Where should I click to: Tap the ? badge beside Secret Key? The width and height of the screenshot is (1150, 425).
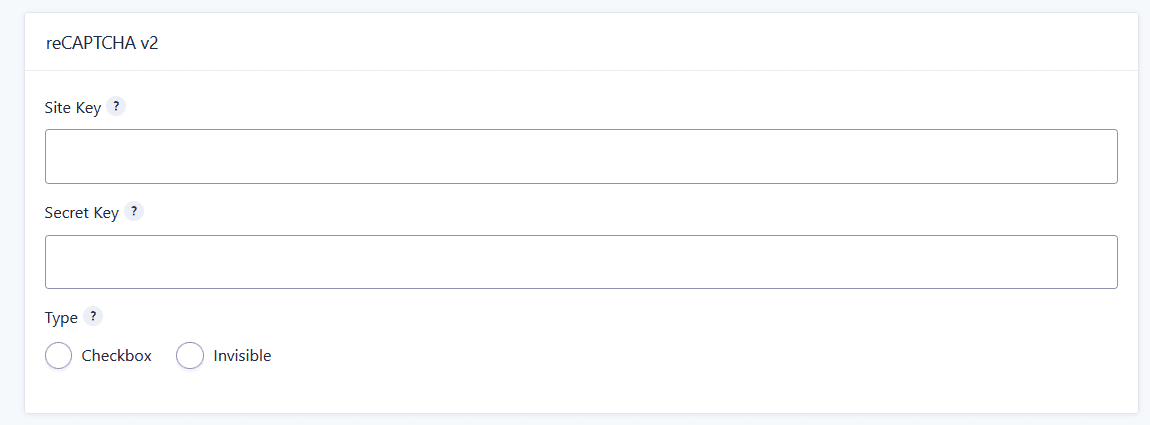pos(133,212)
